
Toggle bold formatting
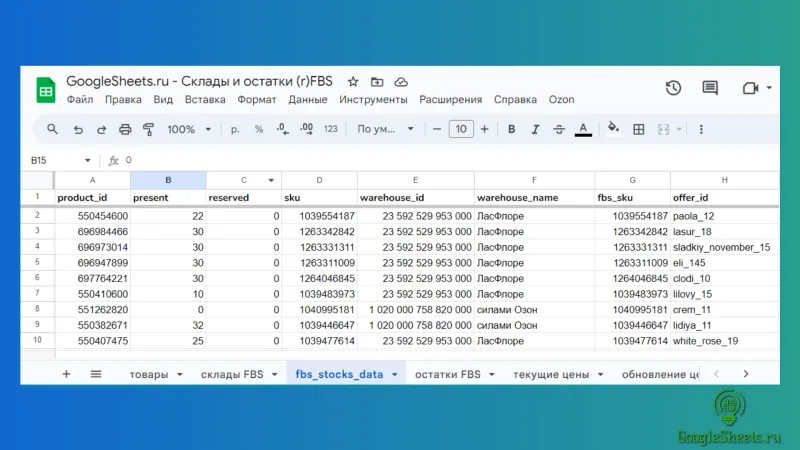point(511,129)
